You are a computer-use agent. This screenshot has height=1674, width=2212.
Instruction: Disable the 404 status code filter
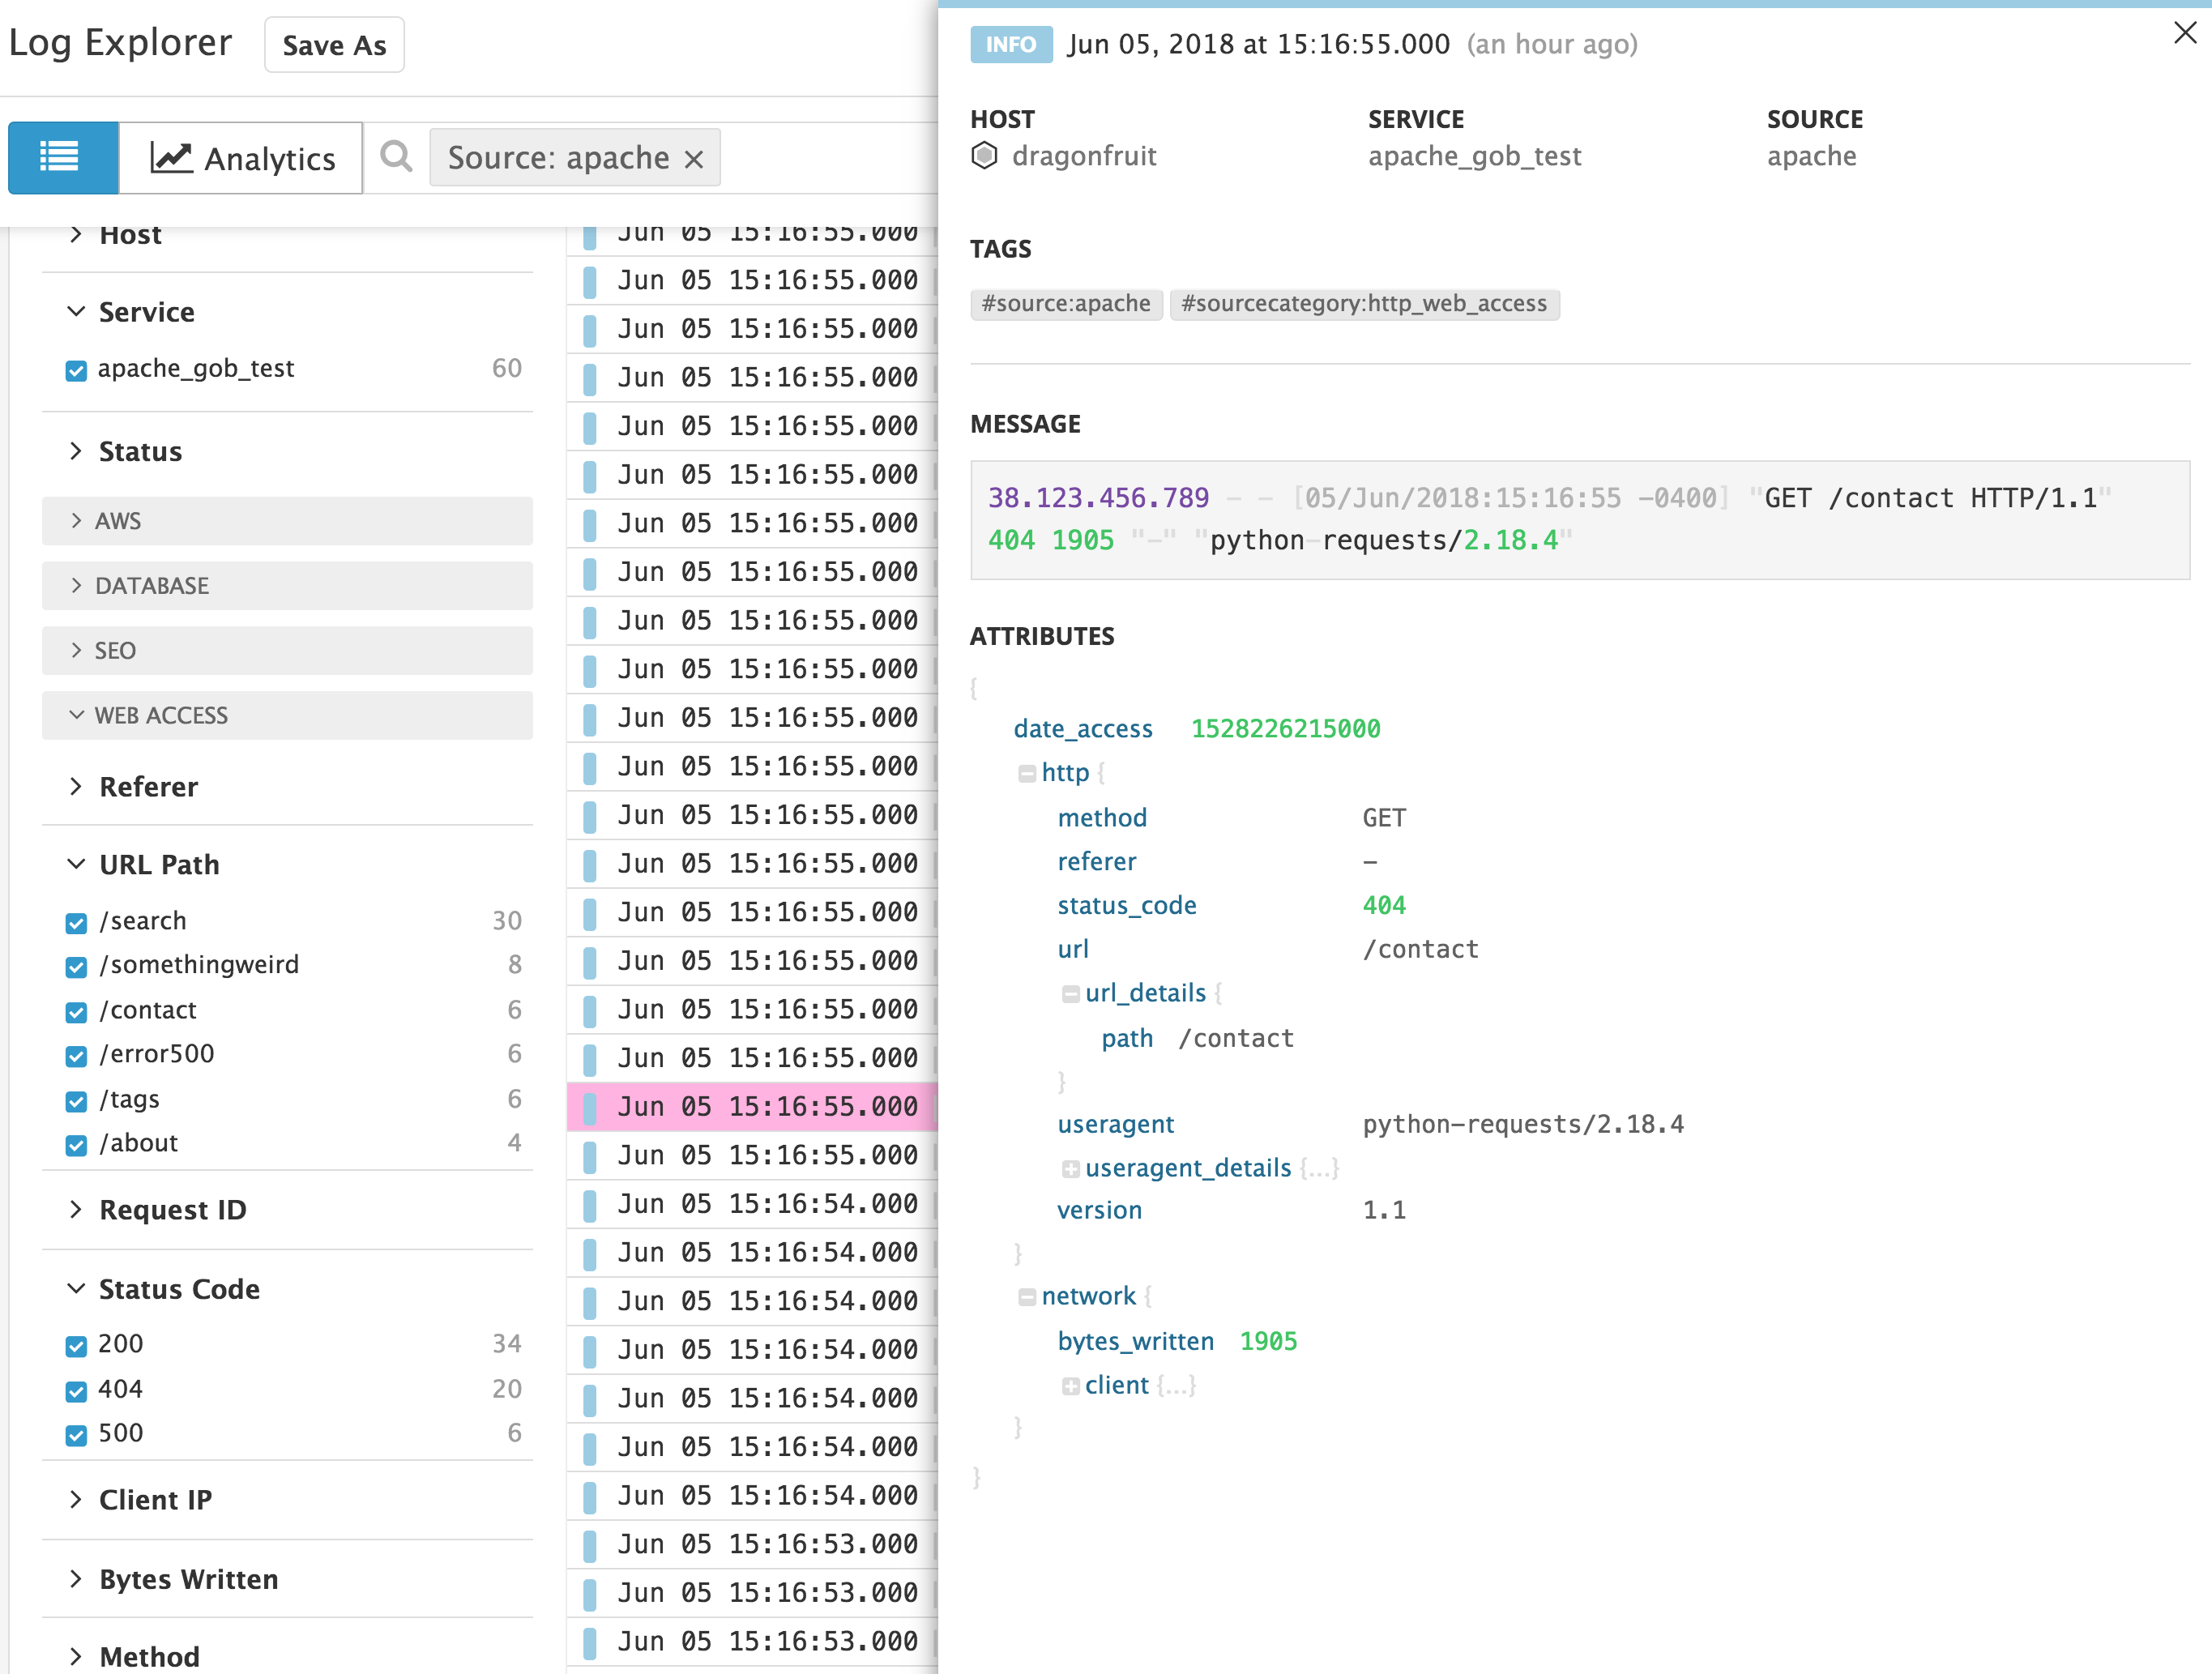76,1390
